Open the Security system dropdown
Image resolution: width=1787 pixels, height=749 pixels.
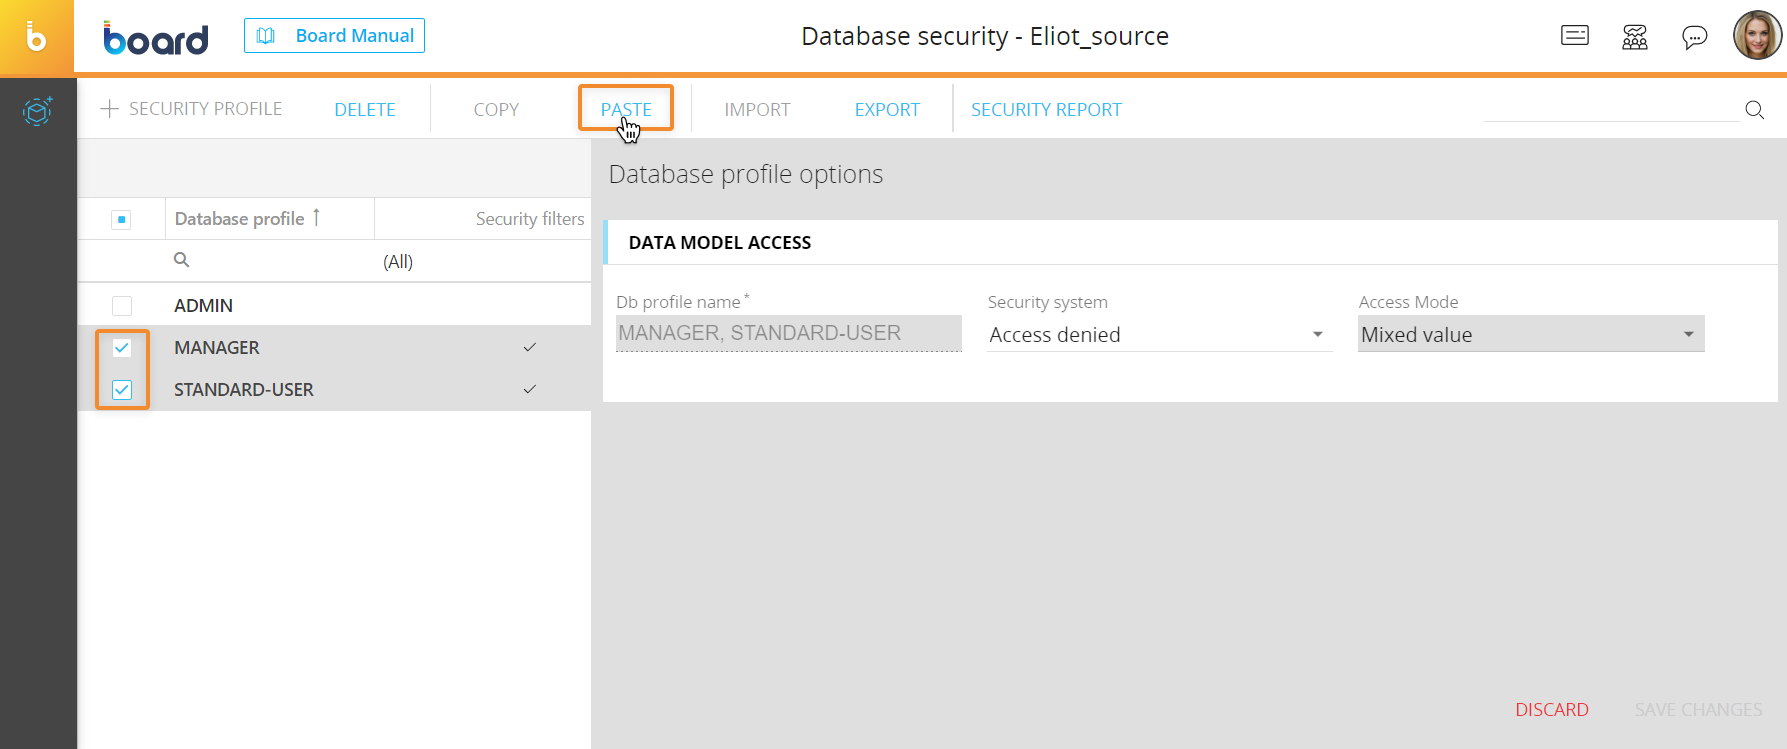(x=1159, y=334)
